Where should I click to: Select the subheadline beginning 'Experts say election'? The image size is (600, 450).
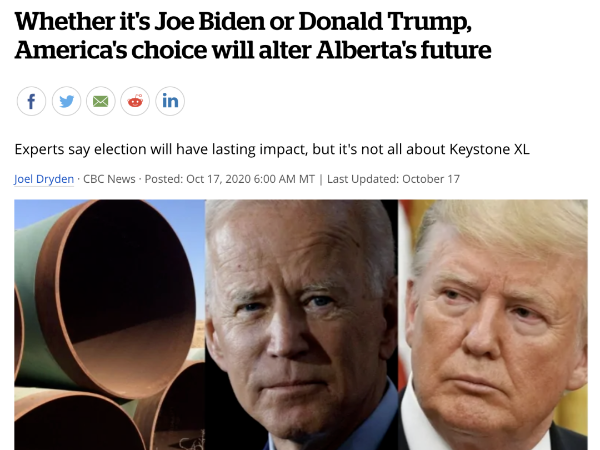272,149
